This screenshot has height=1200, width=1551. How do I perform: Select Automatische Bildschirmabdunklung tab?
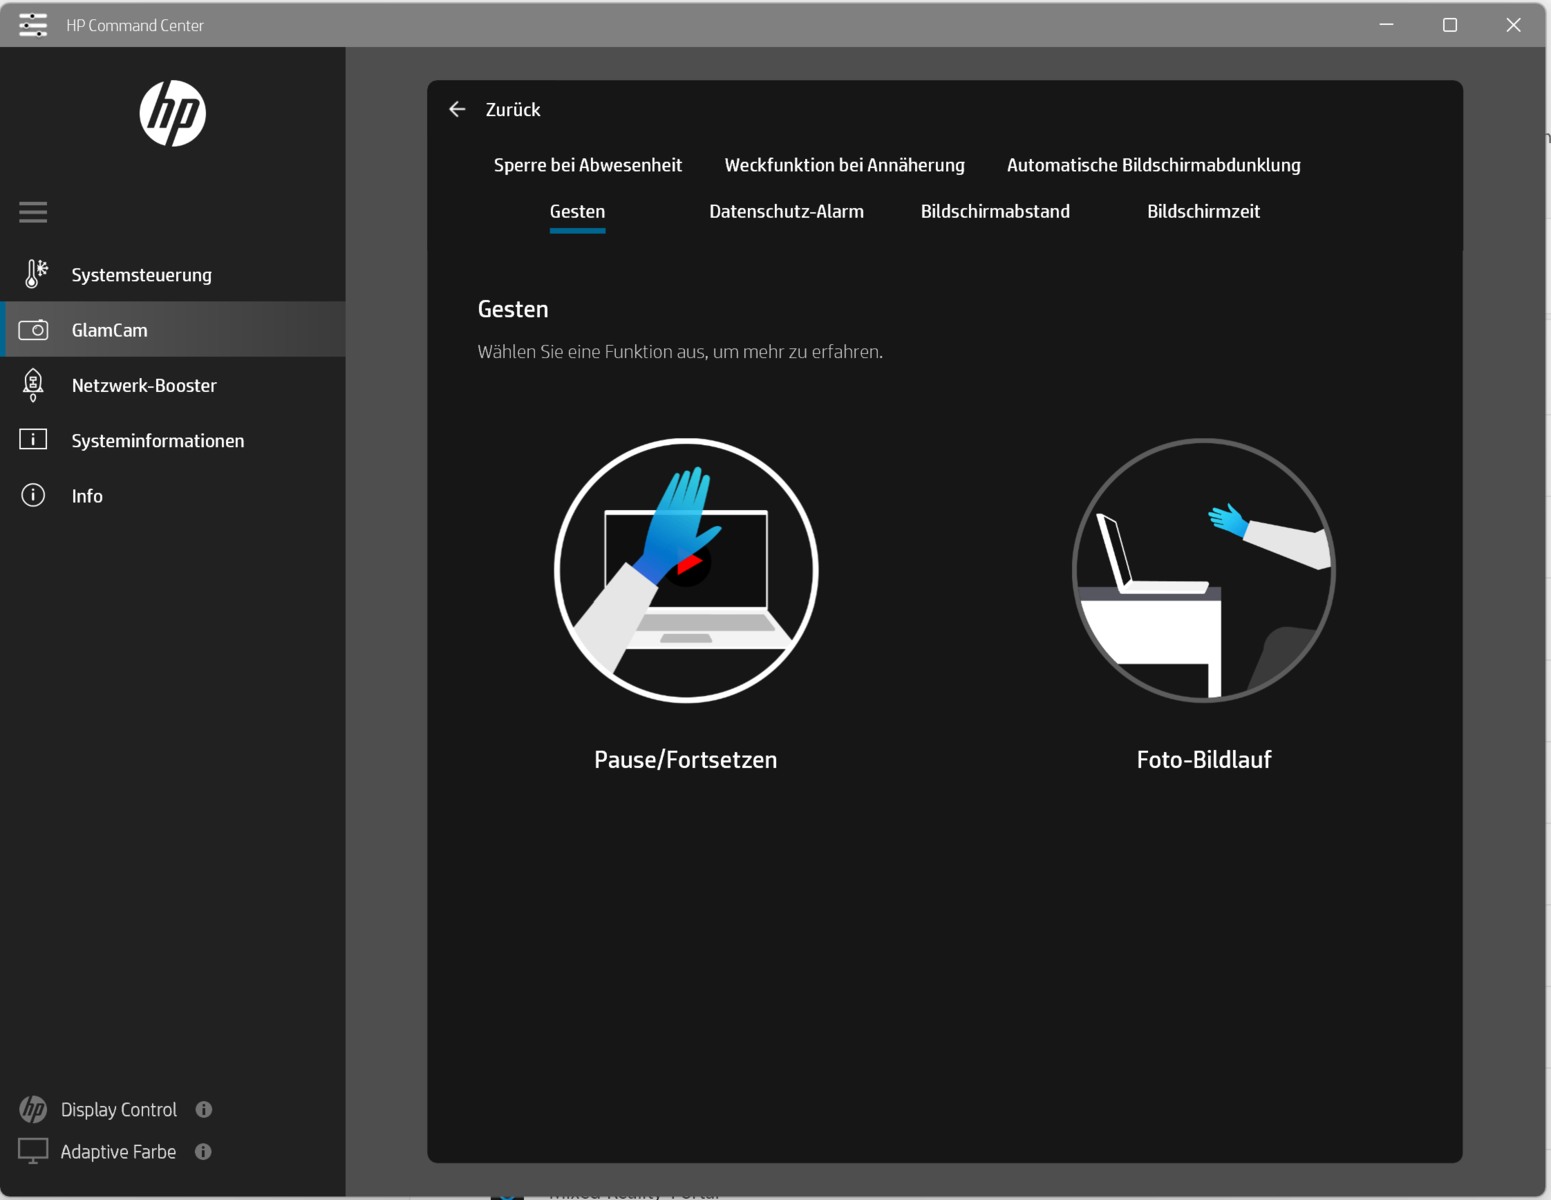coord(1153,165)
